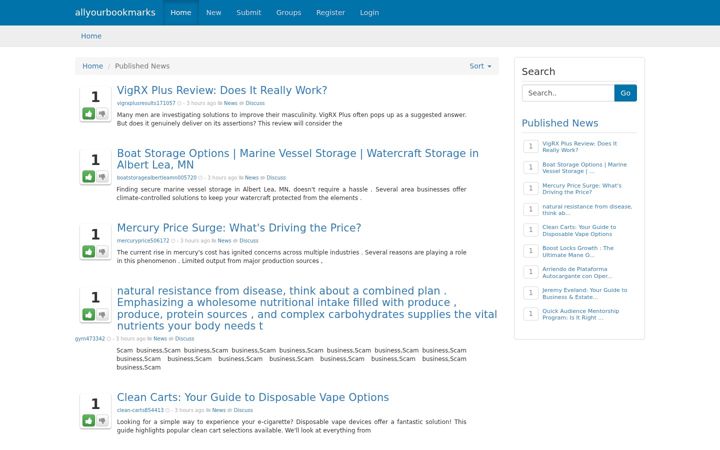
Task: Open sidebar link Boost Locks Growth
Action: click(x=578, y=252)
